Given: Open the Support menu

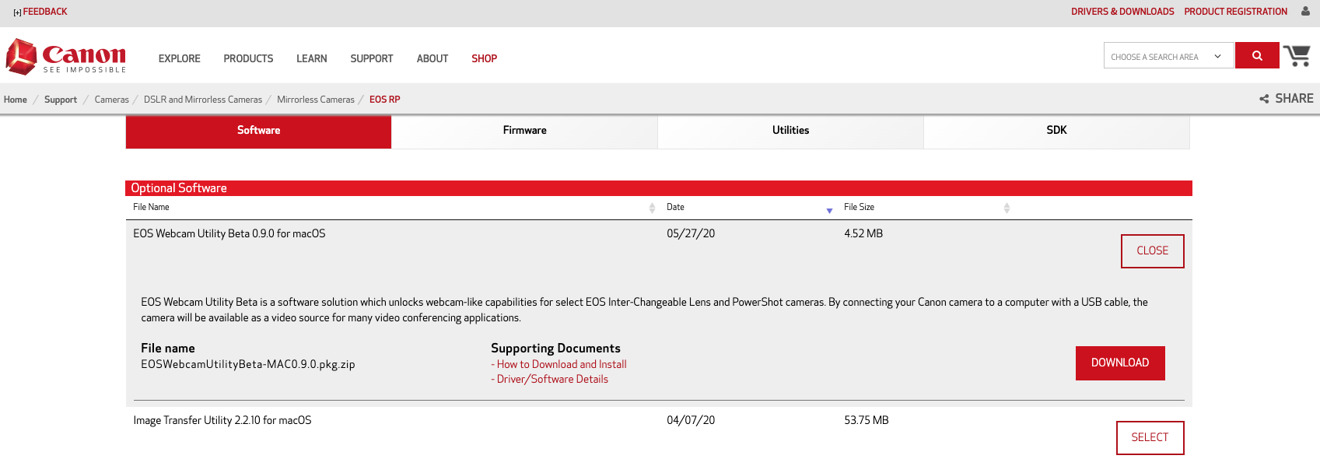Looking at the screenshot, I should (372, 59).
